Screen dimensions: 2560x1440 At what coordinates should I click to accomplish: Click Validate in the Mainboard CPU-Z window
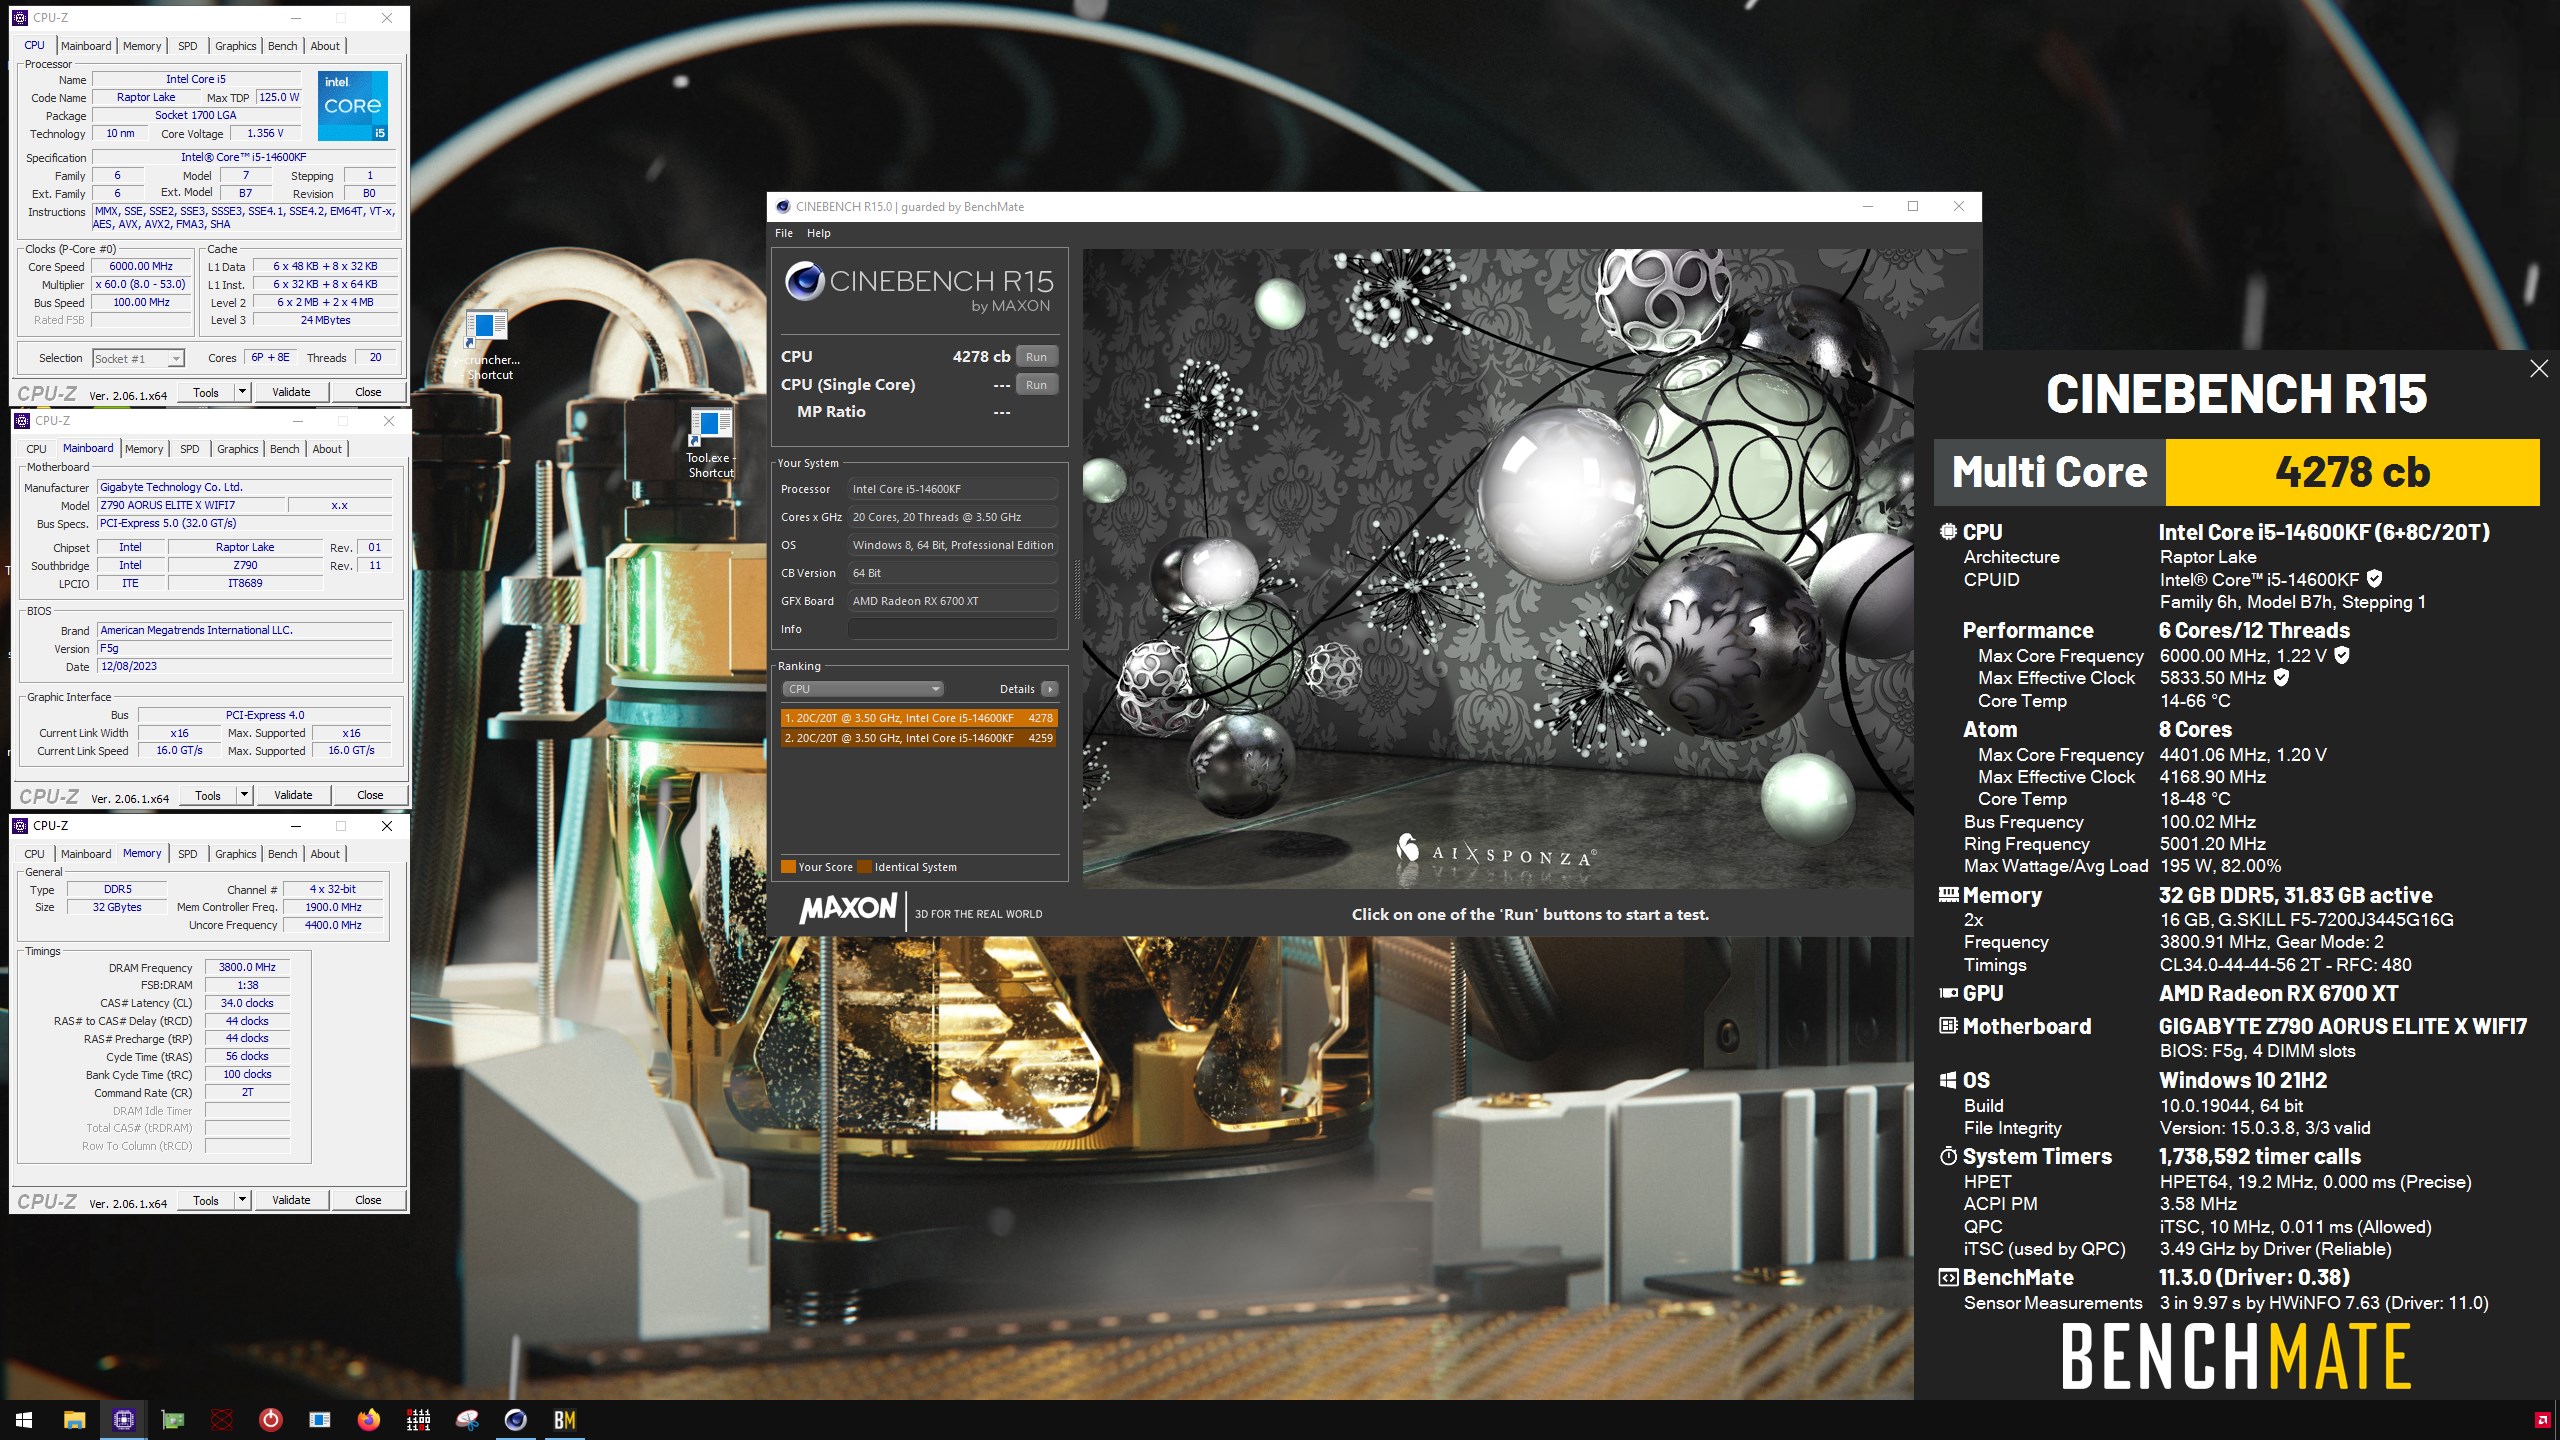pyautogui.click(x=293, y=795)
